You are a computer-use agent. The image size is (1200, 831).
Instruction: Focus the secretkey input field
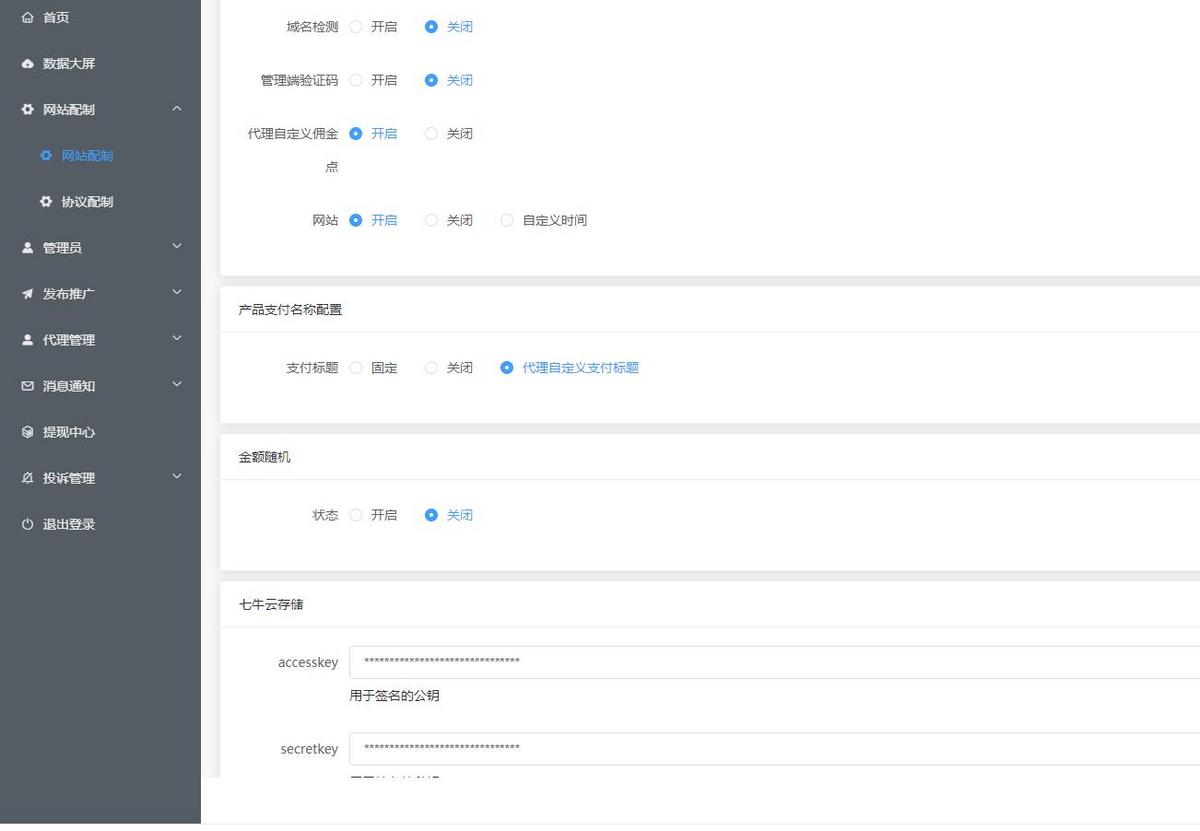[x=774, y=749]
